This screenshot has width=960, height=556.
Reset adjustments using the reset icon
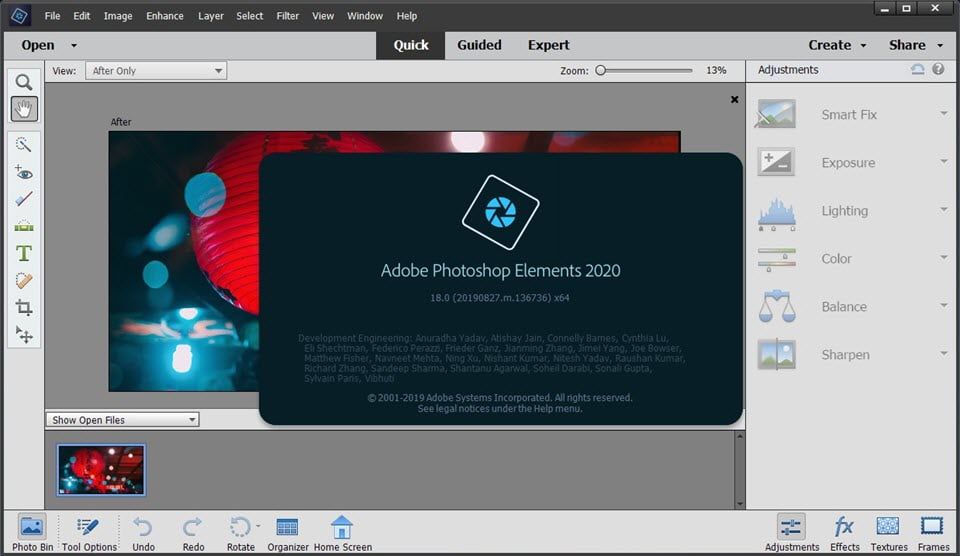coord(917,69)
